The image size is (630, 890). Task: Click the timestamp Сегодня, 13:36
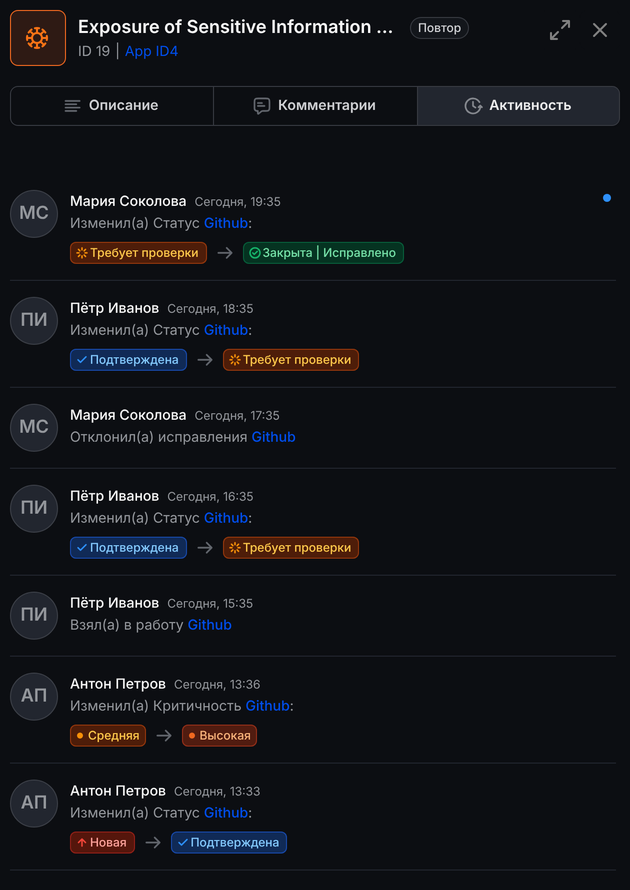(x=217, y=685)
